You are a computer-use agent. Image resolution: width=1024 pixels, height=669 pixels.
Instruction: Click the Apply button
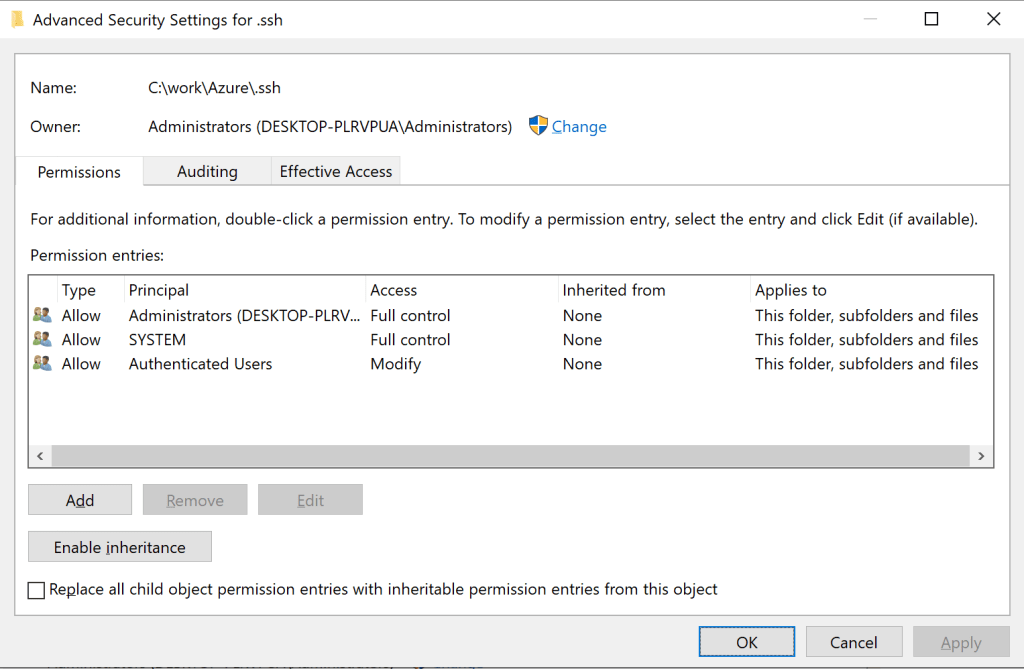[x=960, y=641]
